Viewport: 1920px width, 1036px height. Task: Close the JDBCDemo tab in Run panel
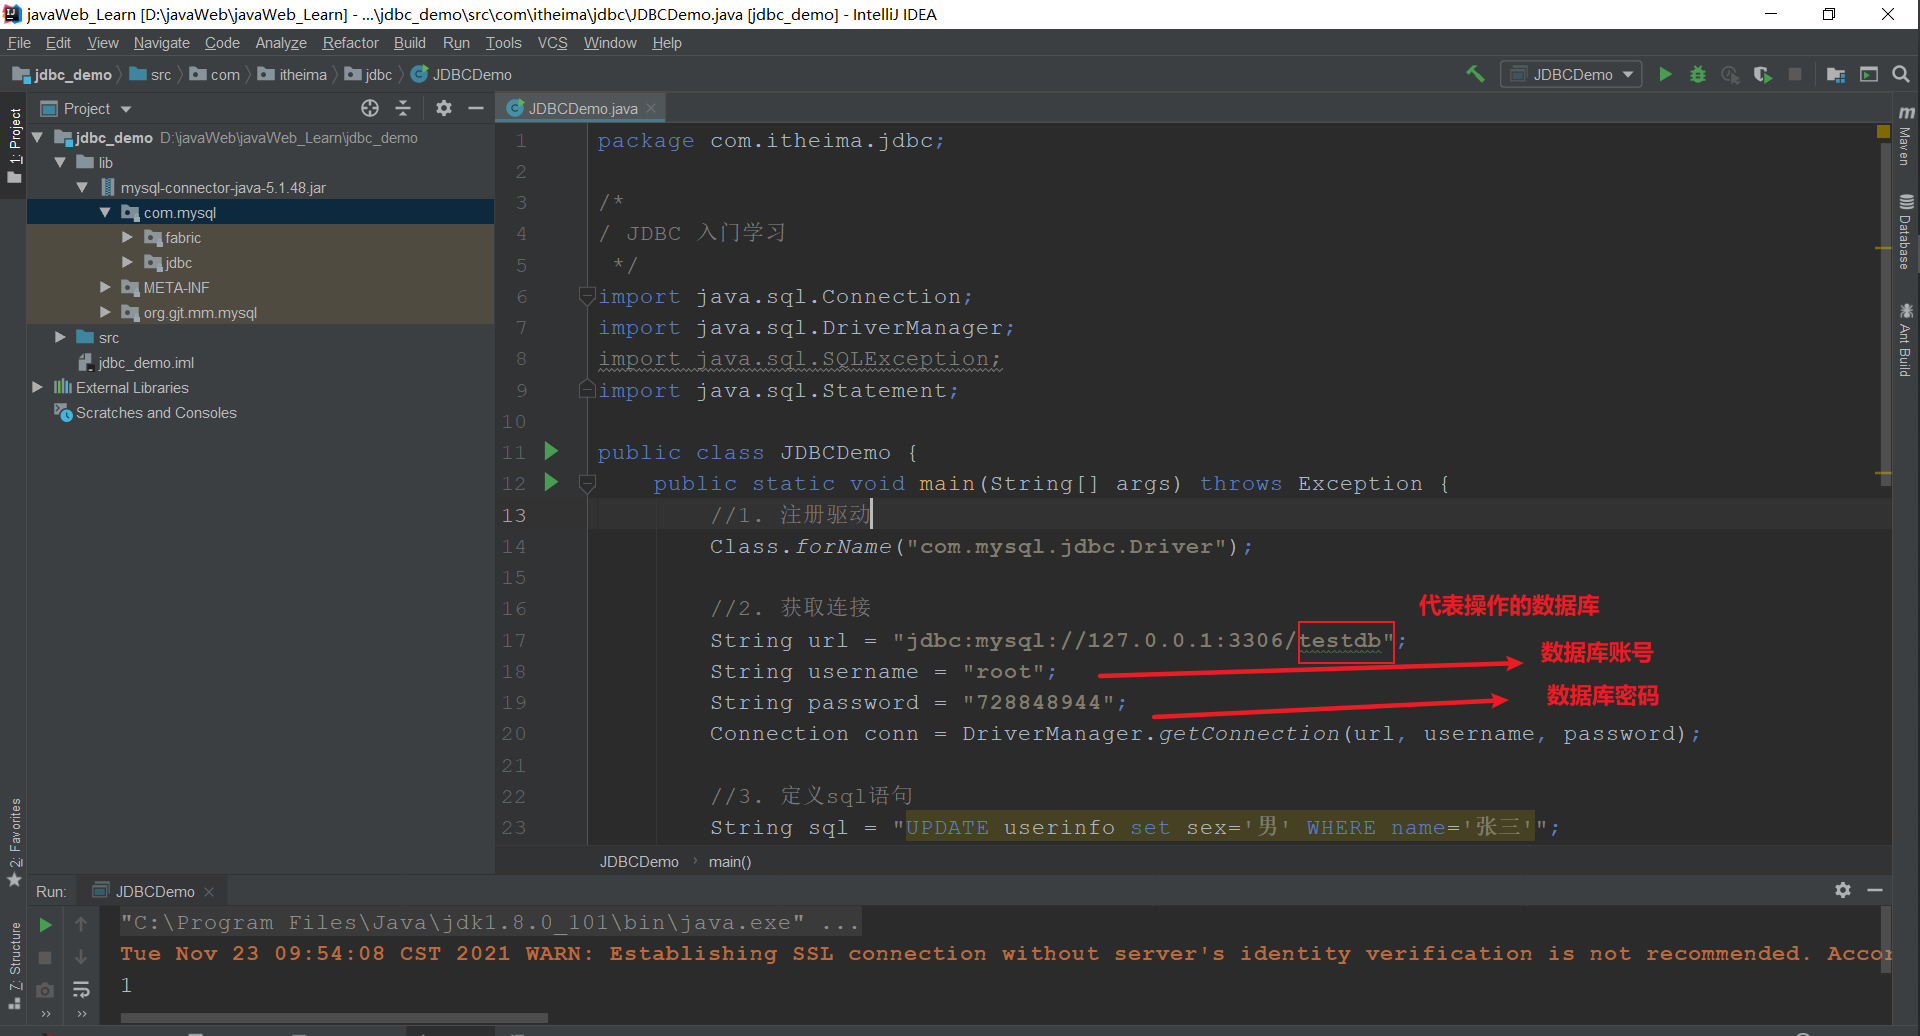point(209,891)
